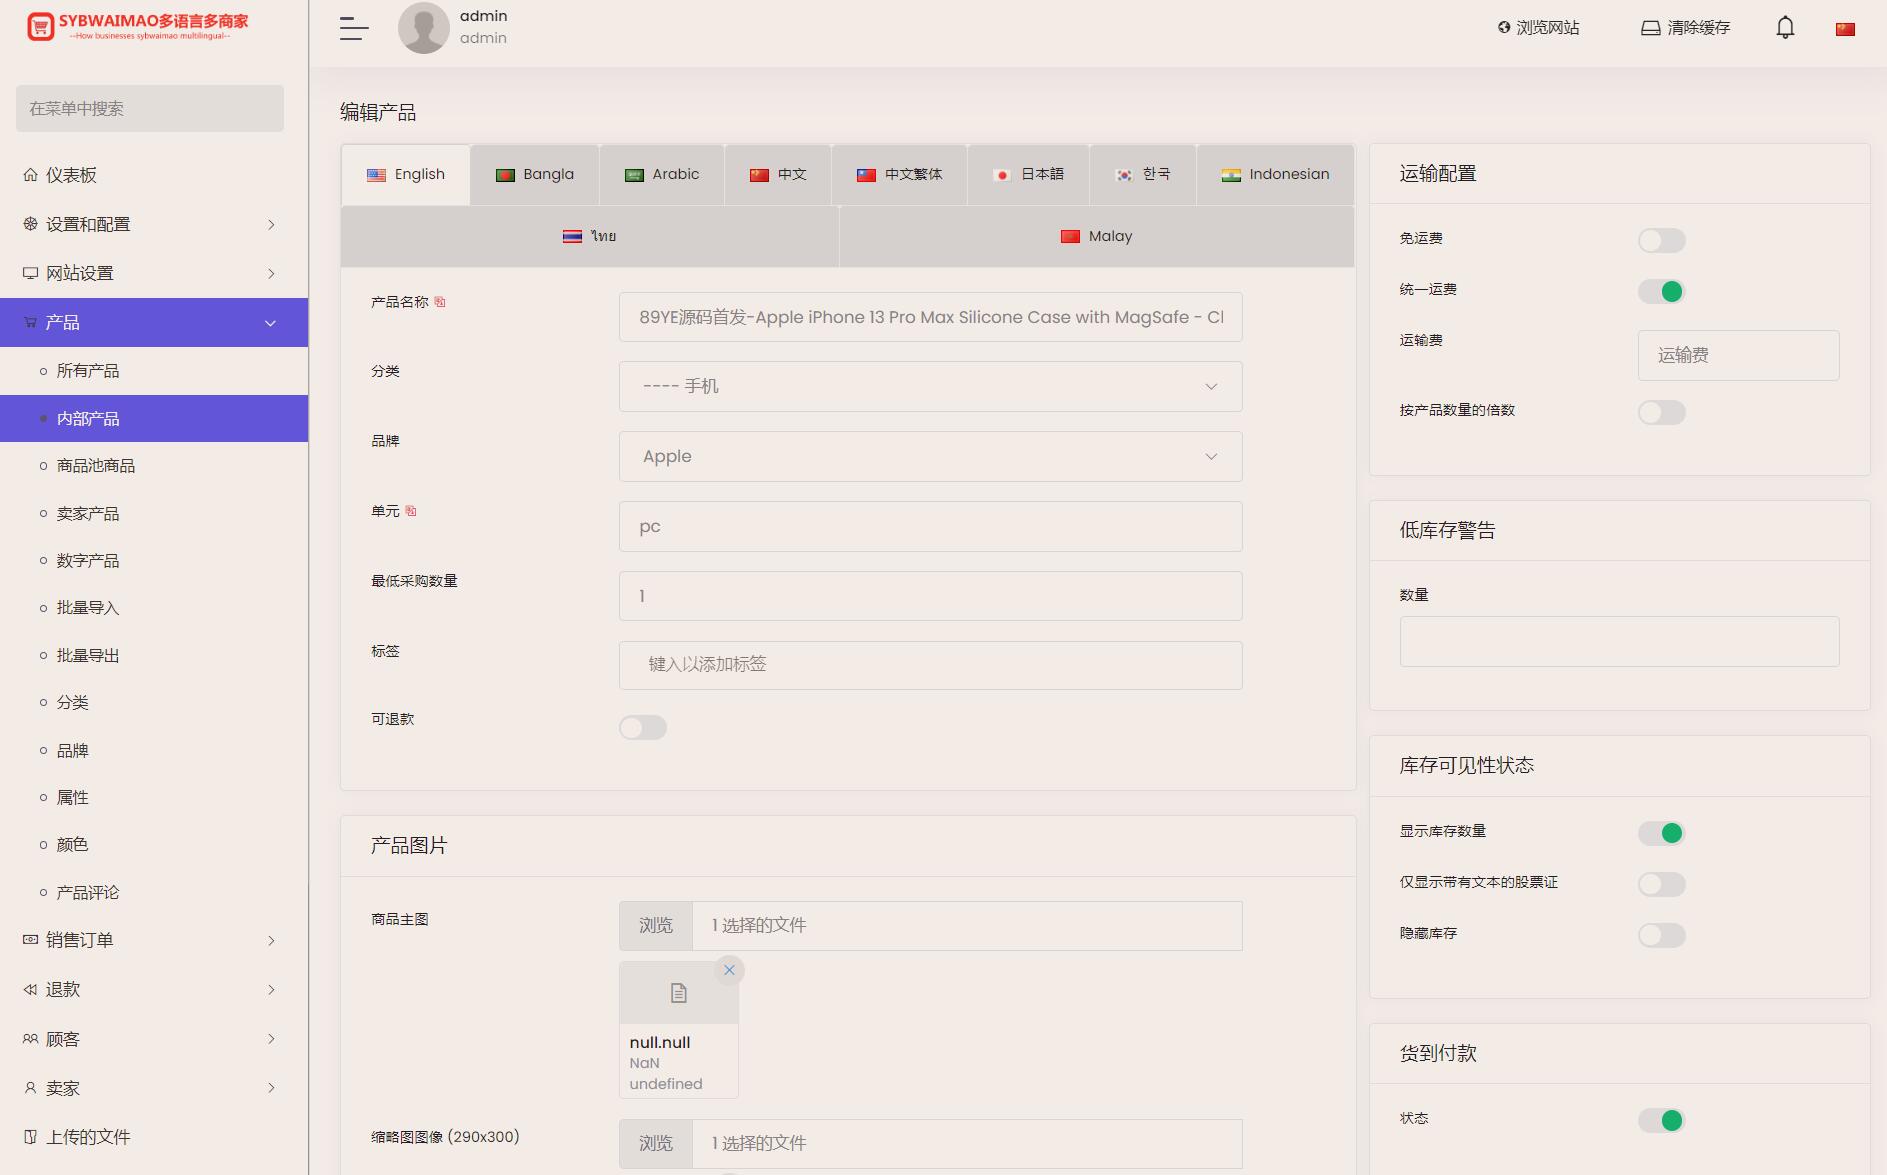Click the SYBWAIMAO logo
Screen dimensions: 1887x1175
(x=138, y=27)
